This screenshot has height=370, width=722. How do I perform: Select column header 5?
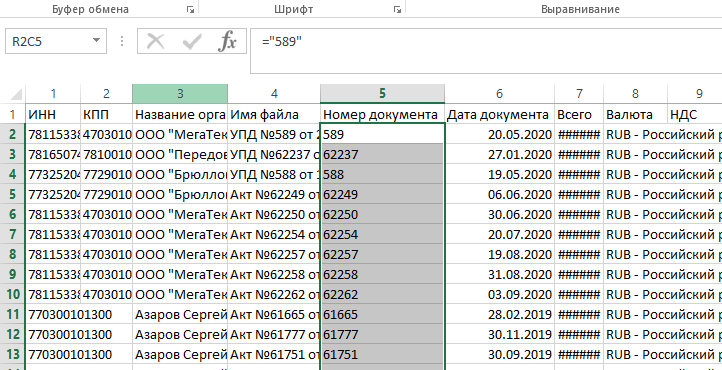click(382, 94)
